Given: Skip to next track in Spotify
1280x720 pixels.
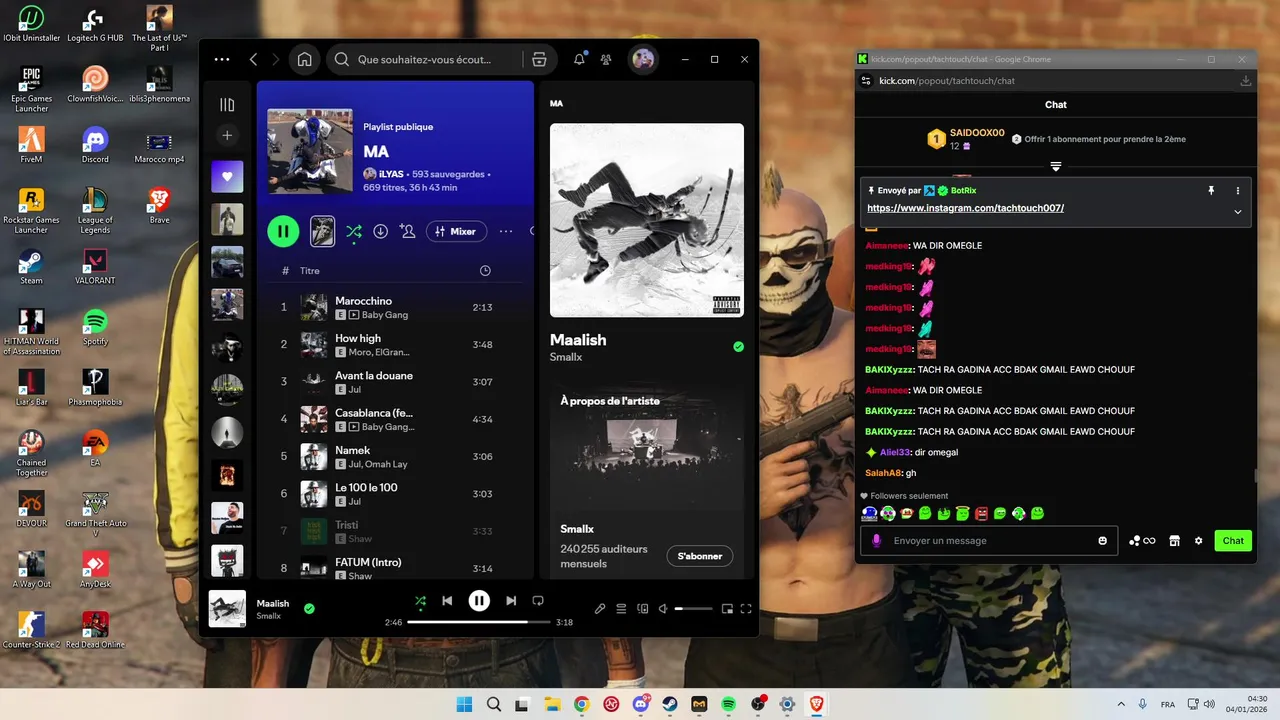Looking at the screenshot, I should click(x=511, y=601).
